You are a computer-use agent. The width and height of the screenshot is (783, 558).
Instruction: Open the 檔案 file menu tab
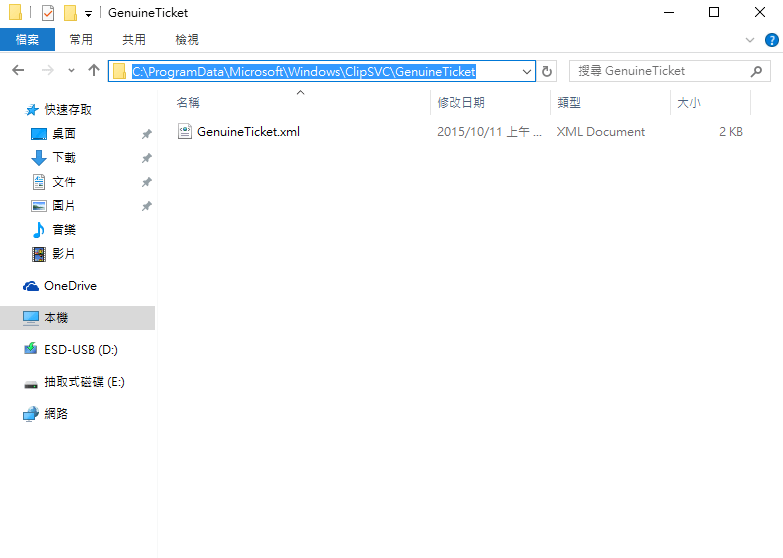[27, 39]
